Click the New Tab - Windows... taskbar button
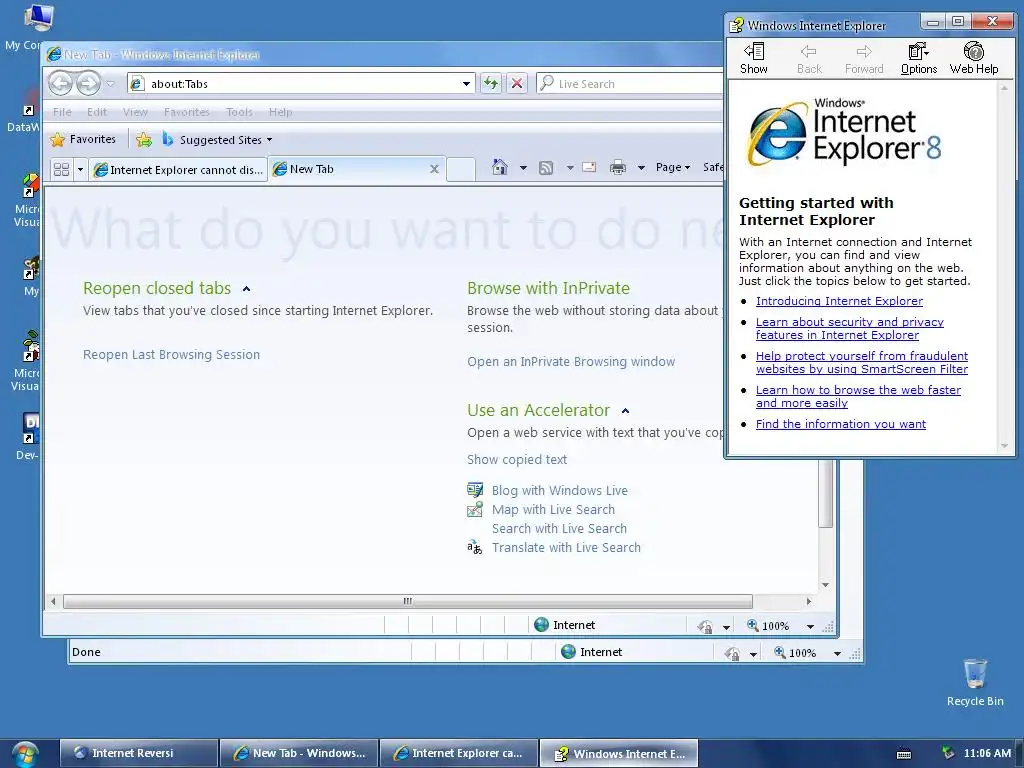The width and height of the screenshot is (1024, 768). pos(299,753)
